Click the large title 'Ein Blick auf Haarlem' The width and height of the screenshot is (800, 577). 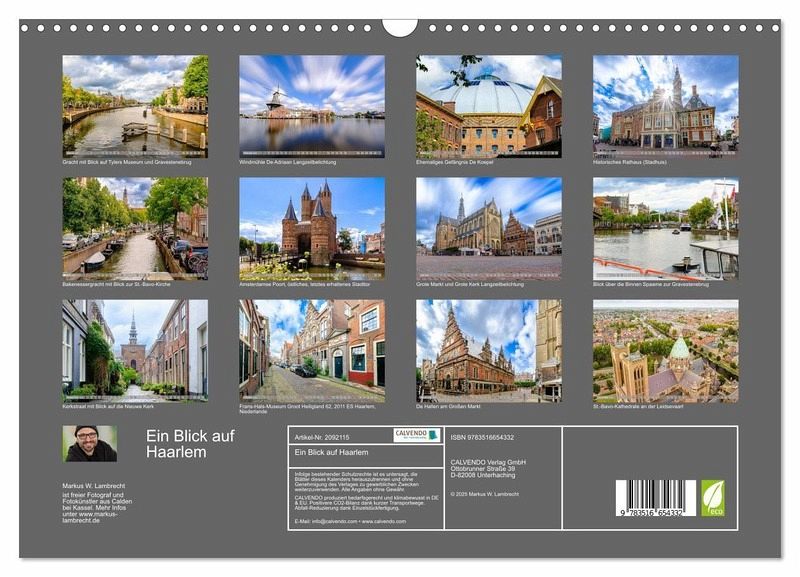click(x=190, y=444)
